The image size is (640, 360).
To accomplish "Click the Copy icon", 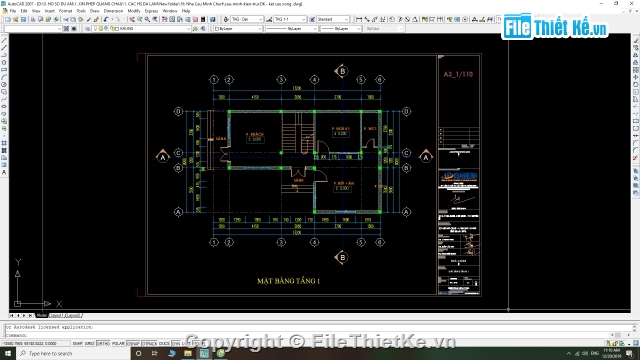I will (x=73, y=19).
